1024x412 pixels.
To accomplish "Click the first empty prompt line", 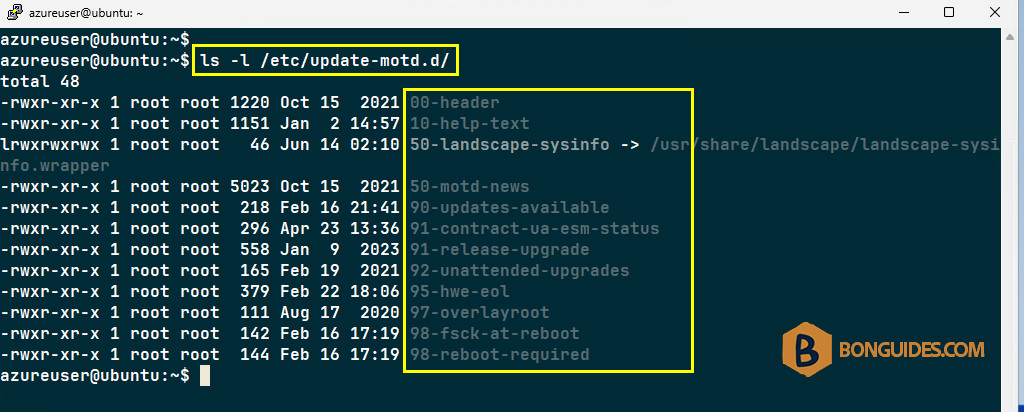I will click(95, 39).
